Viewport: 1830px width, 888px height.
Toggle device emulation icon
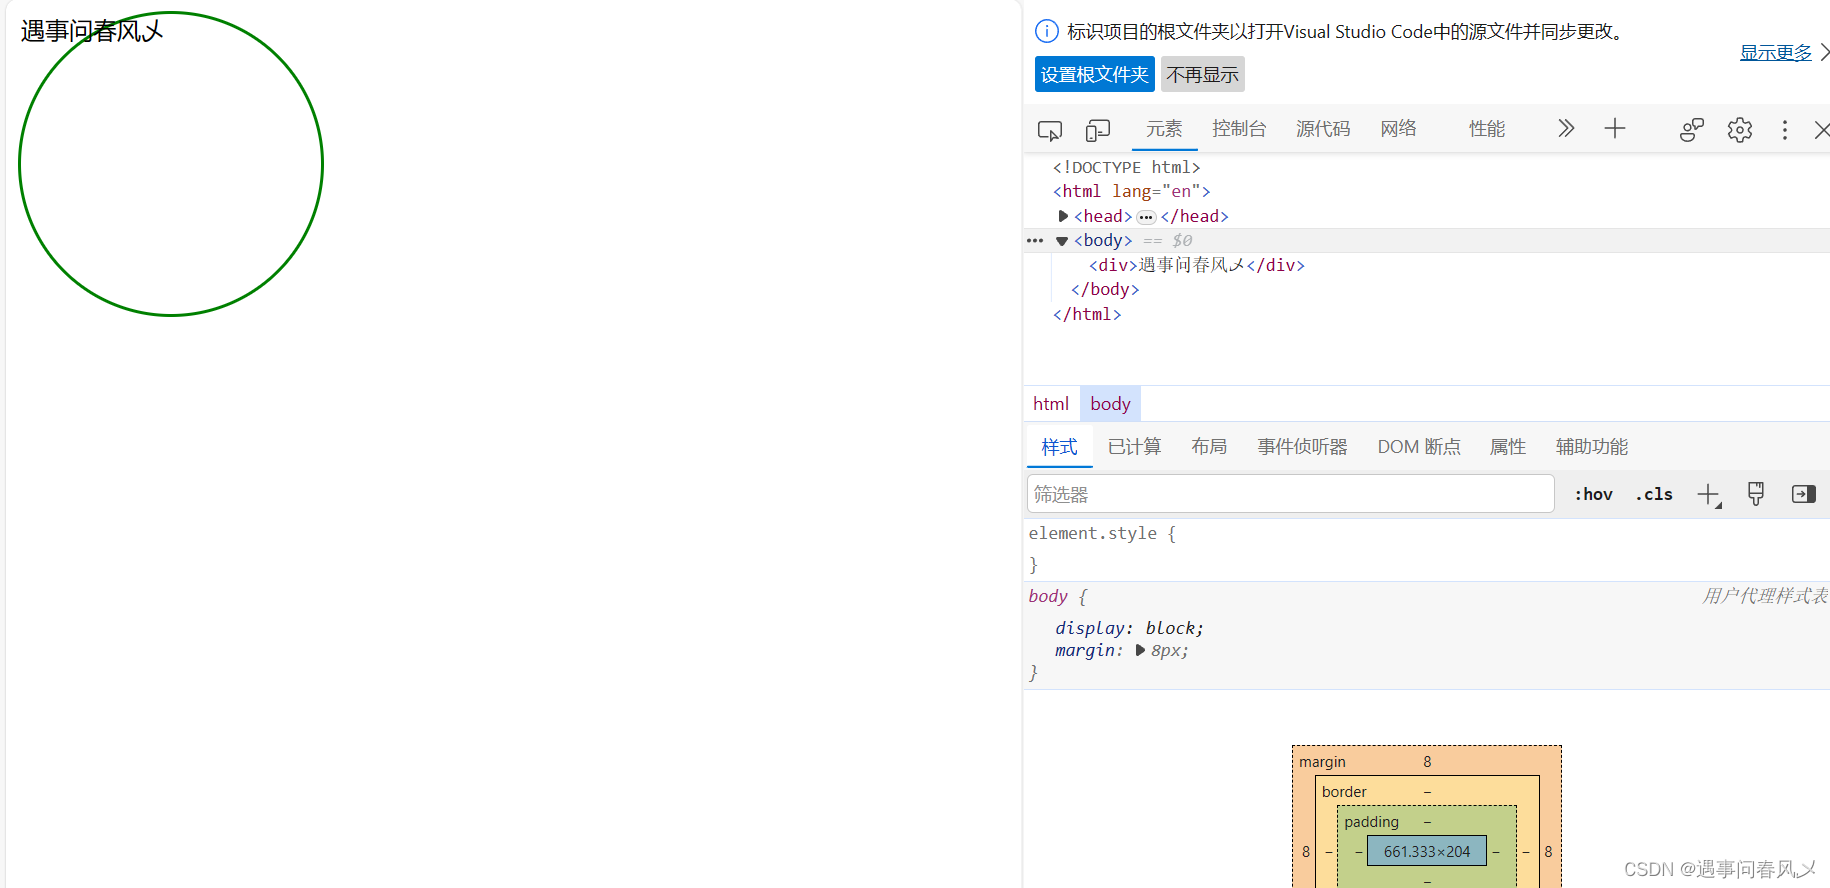click(1098, 130)
